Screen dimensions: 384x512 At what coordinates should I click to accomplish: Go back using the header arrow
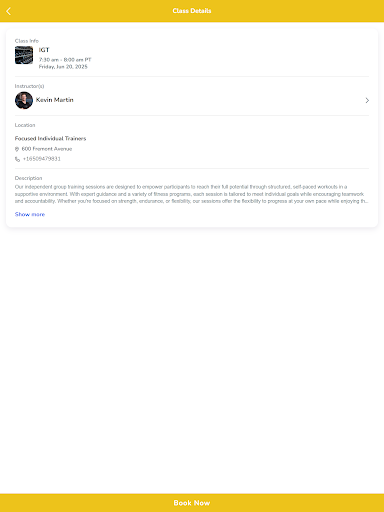pyautogui.click(x=9, y=11)
